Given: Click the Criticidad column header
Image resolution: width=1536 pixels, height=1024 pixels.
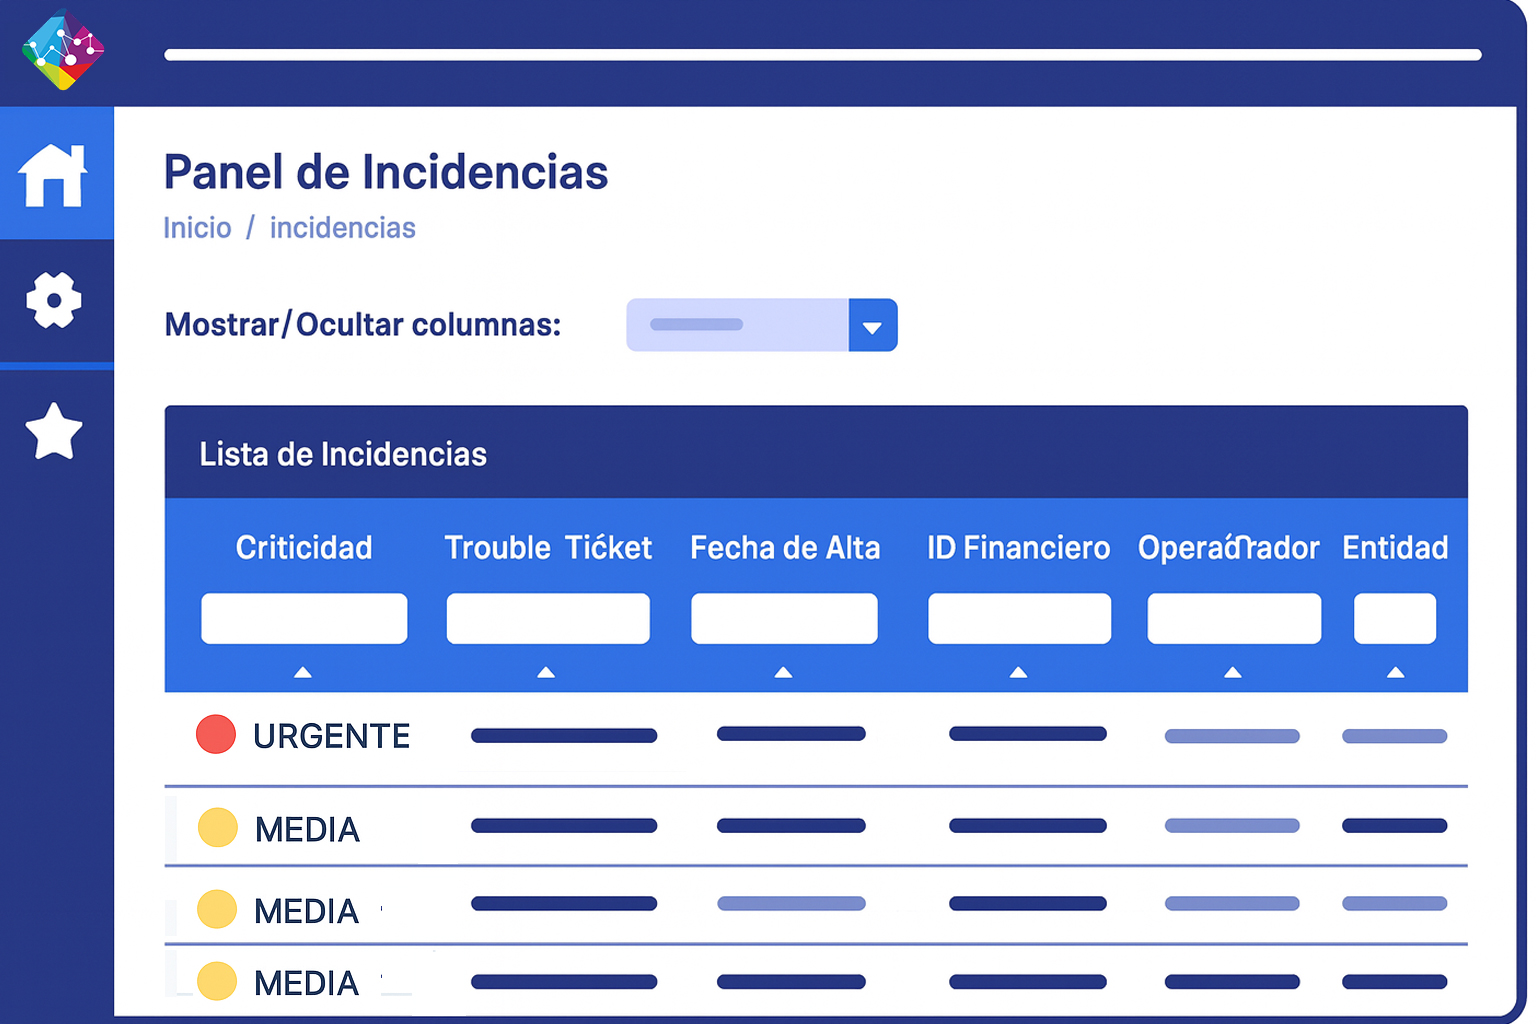Looking at the screenshot, I should point(304,547).
